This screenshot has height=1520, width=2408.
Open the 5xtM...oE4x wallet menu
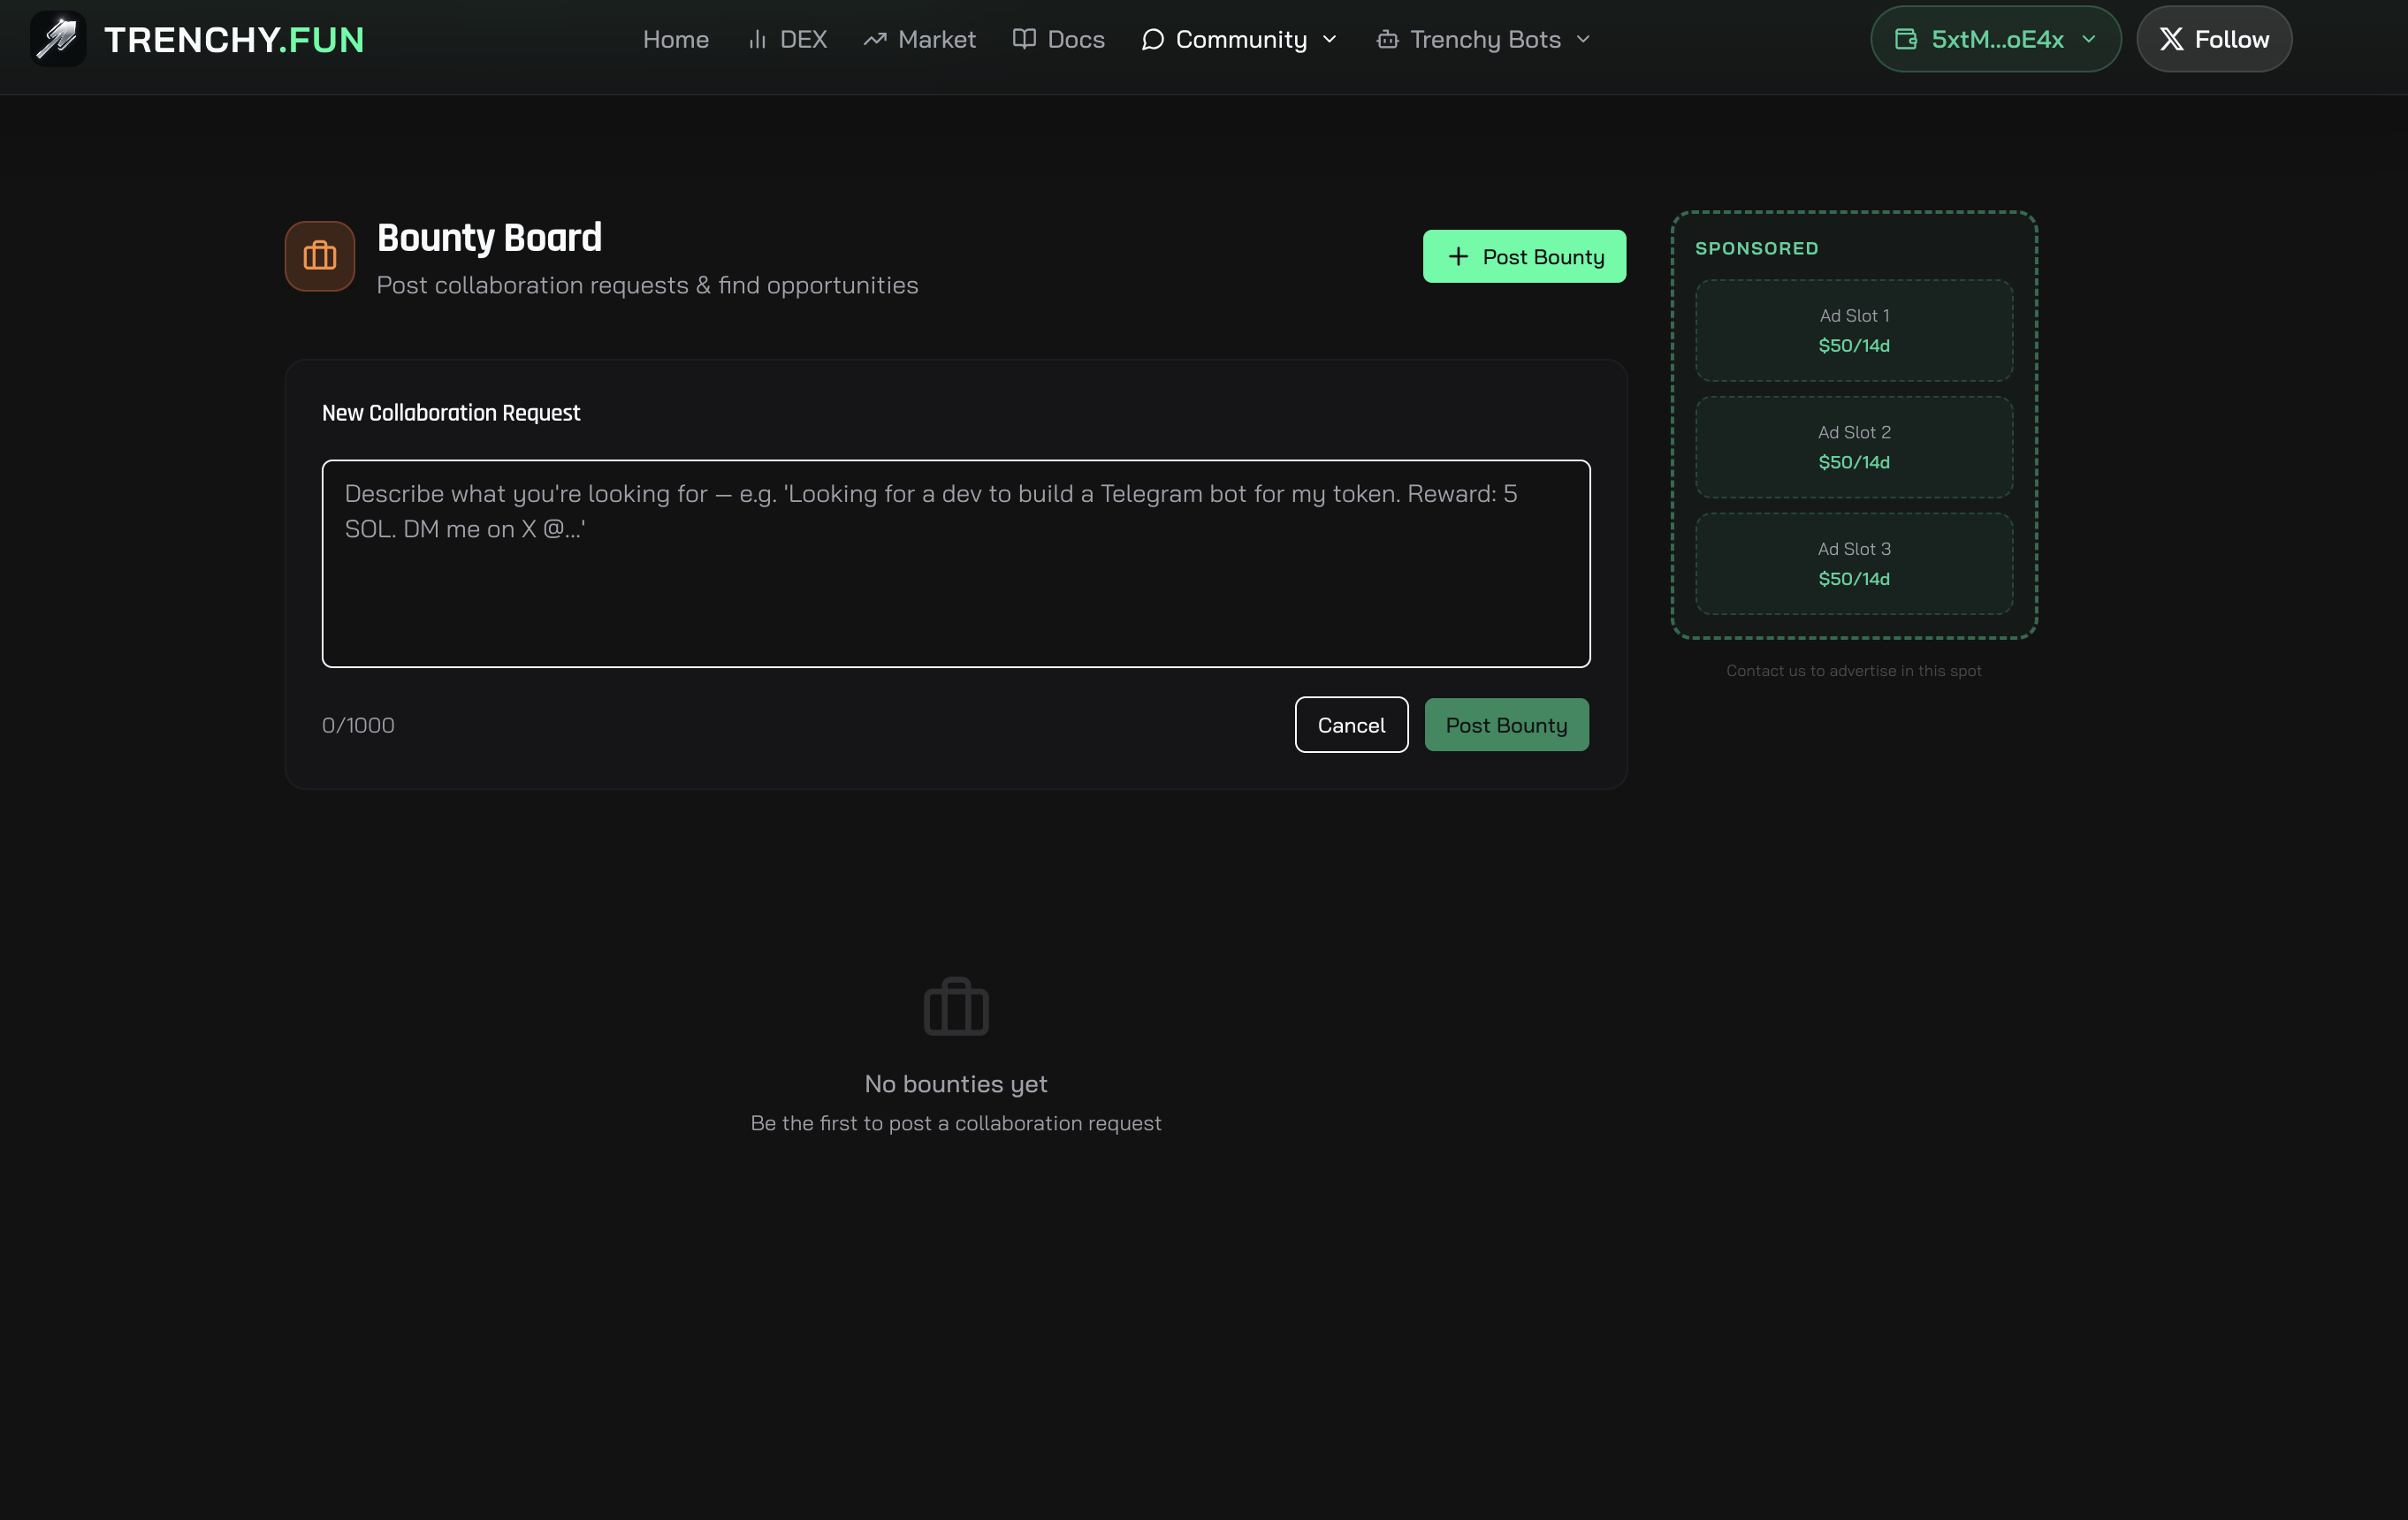(1996, 39)
